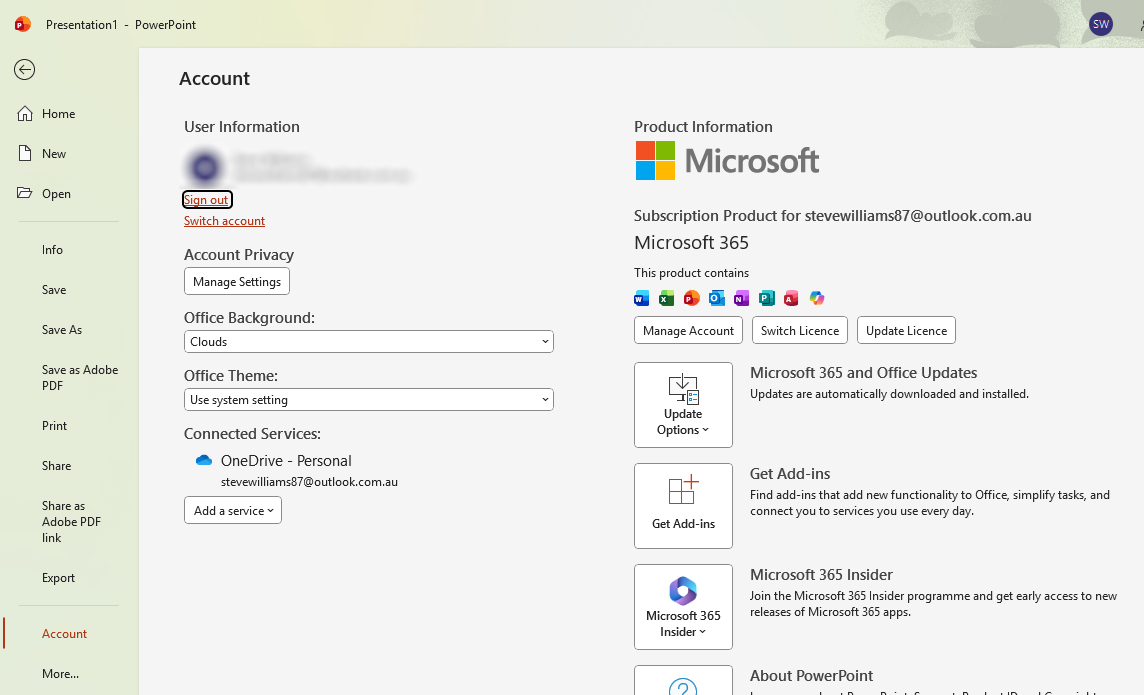Click the Sign out link

pyautogui.click(x=206, y=199)
